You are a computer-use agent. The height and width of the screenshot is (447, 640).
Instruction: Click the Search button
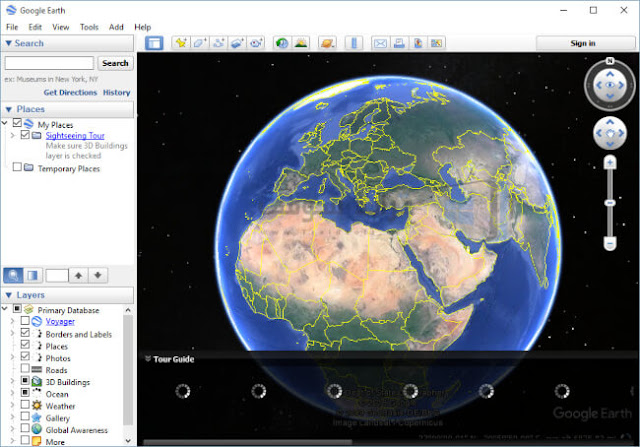[x=115, y=63]
